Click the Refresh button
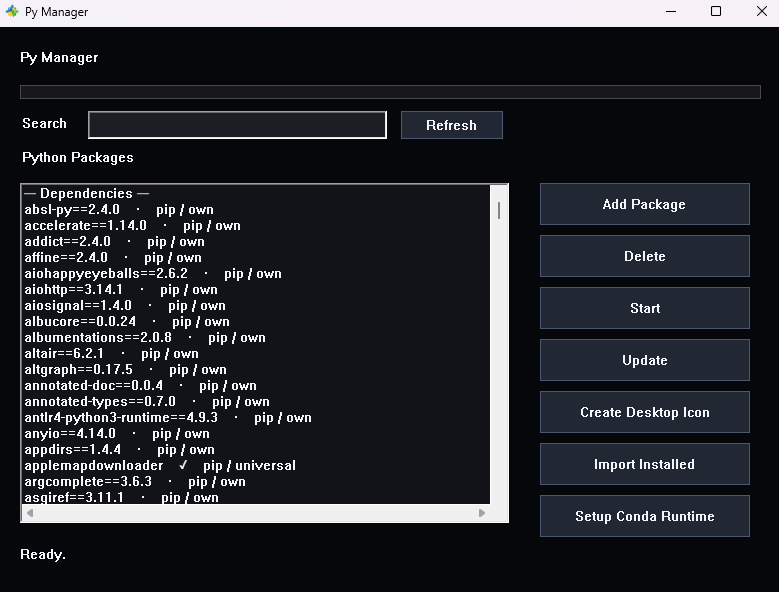Screen dimensions: 779x592 [452, 125]
